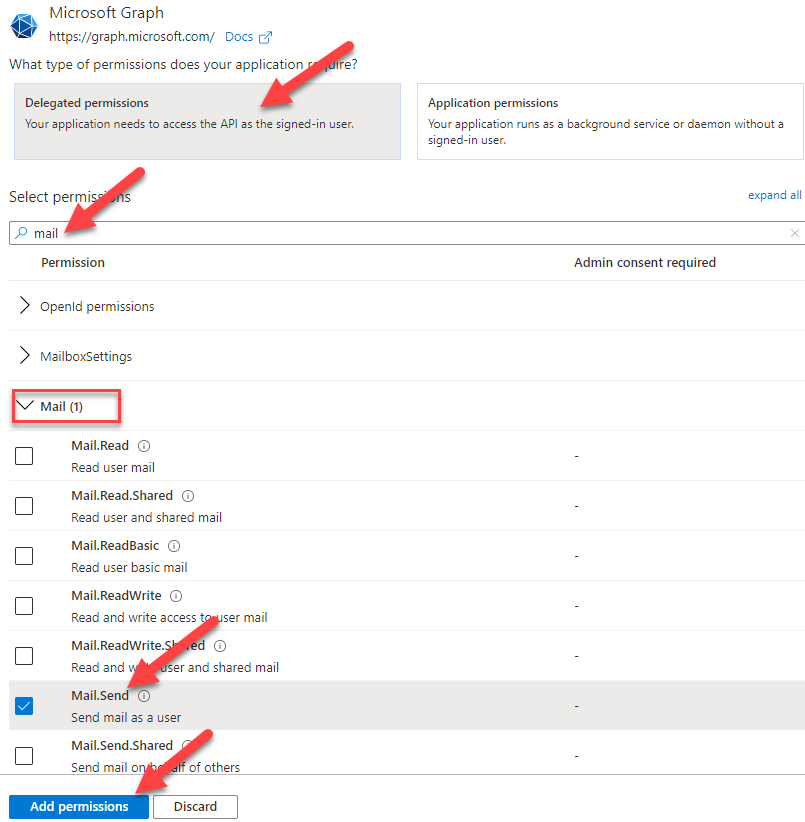Click the info icon next to Mail.Read.Shared
805x822 pixels.
[x=188, y=496]
